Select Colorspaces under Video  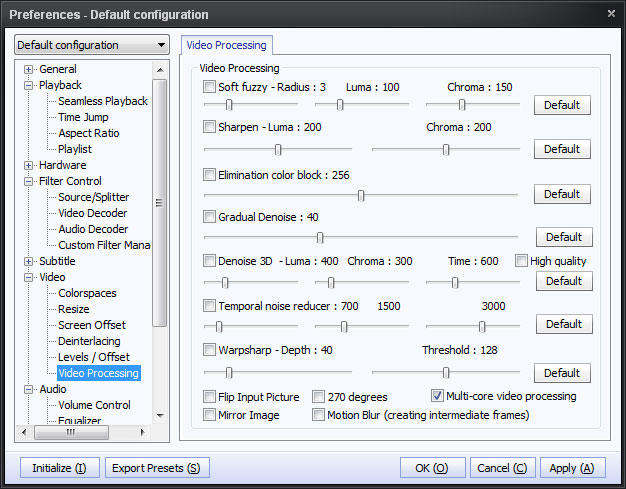coord(87,293)
